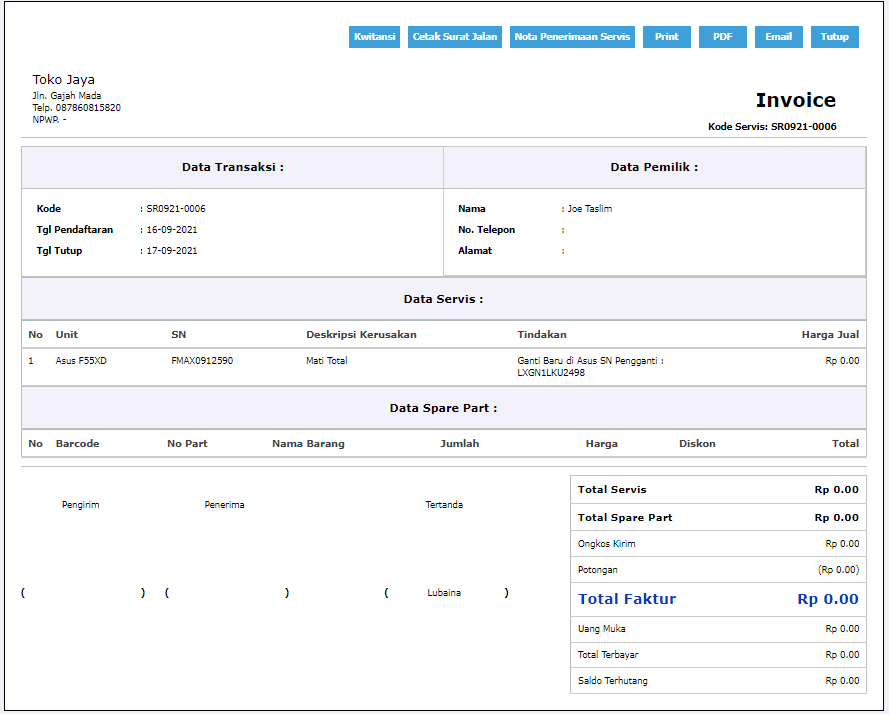Click the Pengirim signature label
Viewport: 889px width, 714px height.
(x=81, y=505)
